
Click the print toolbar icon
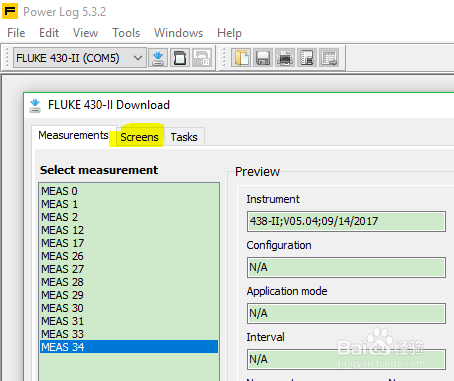pyautogui.click(x=285, y=58)
